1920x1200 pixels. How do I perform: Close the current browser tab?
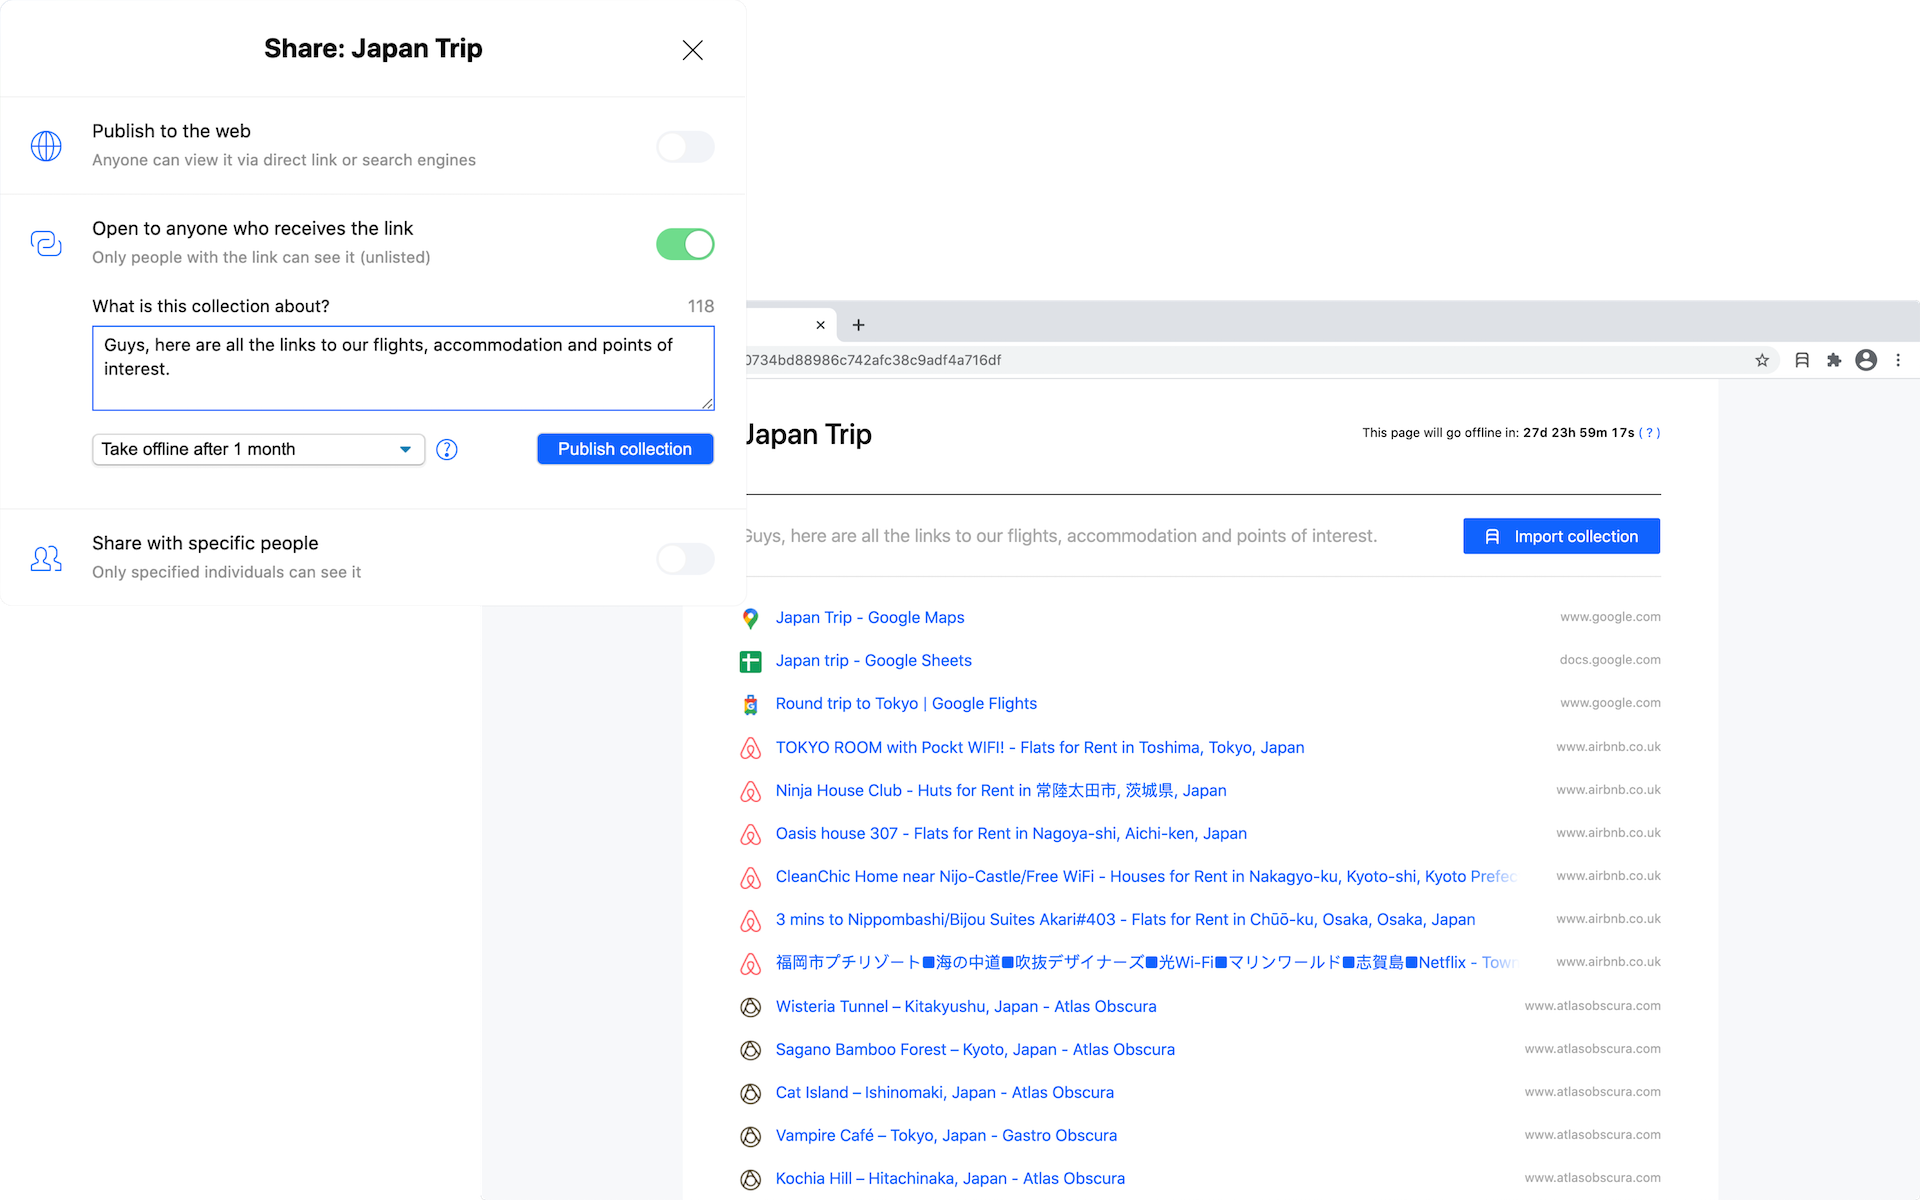pyautogui.click(x=820, y=325)
